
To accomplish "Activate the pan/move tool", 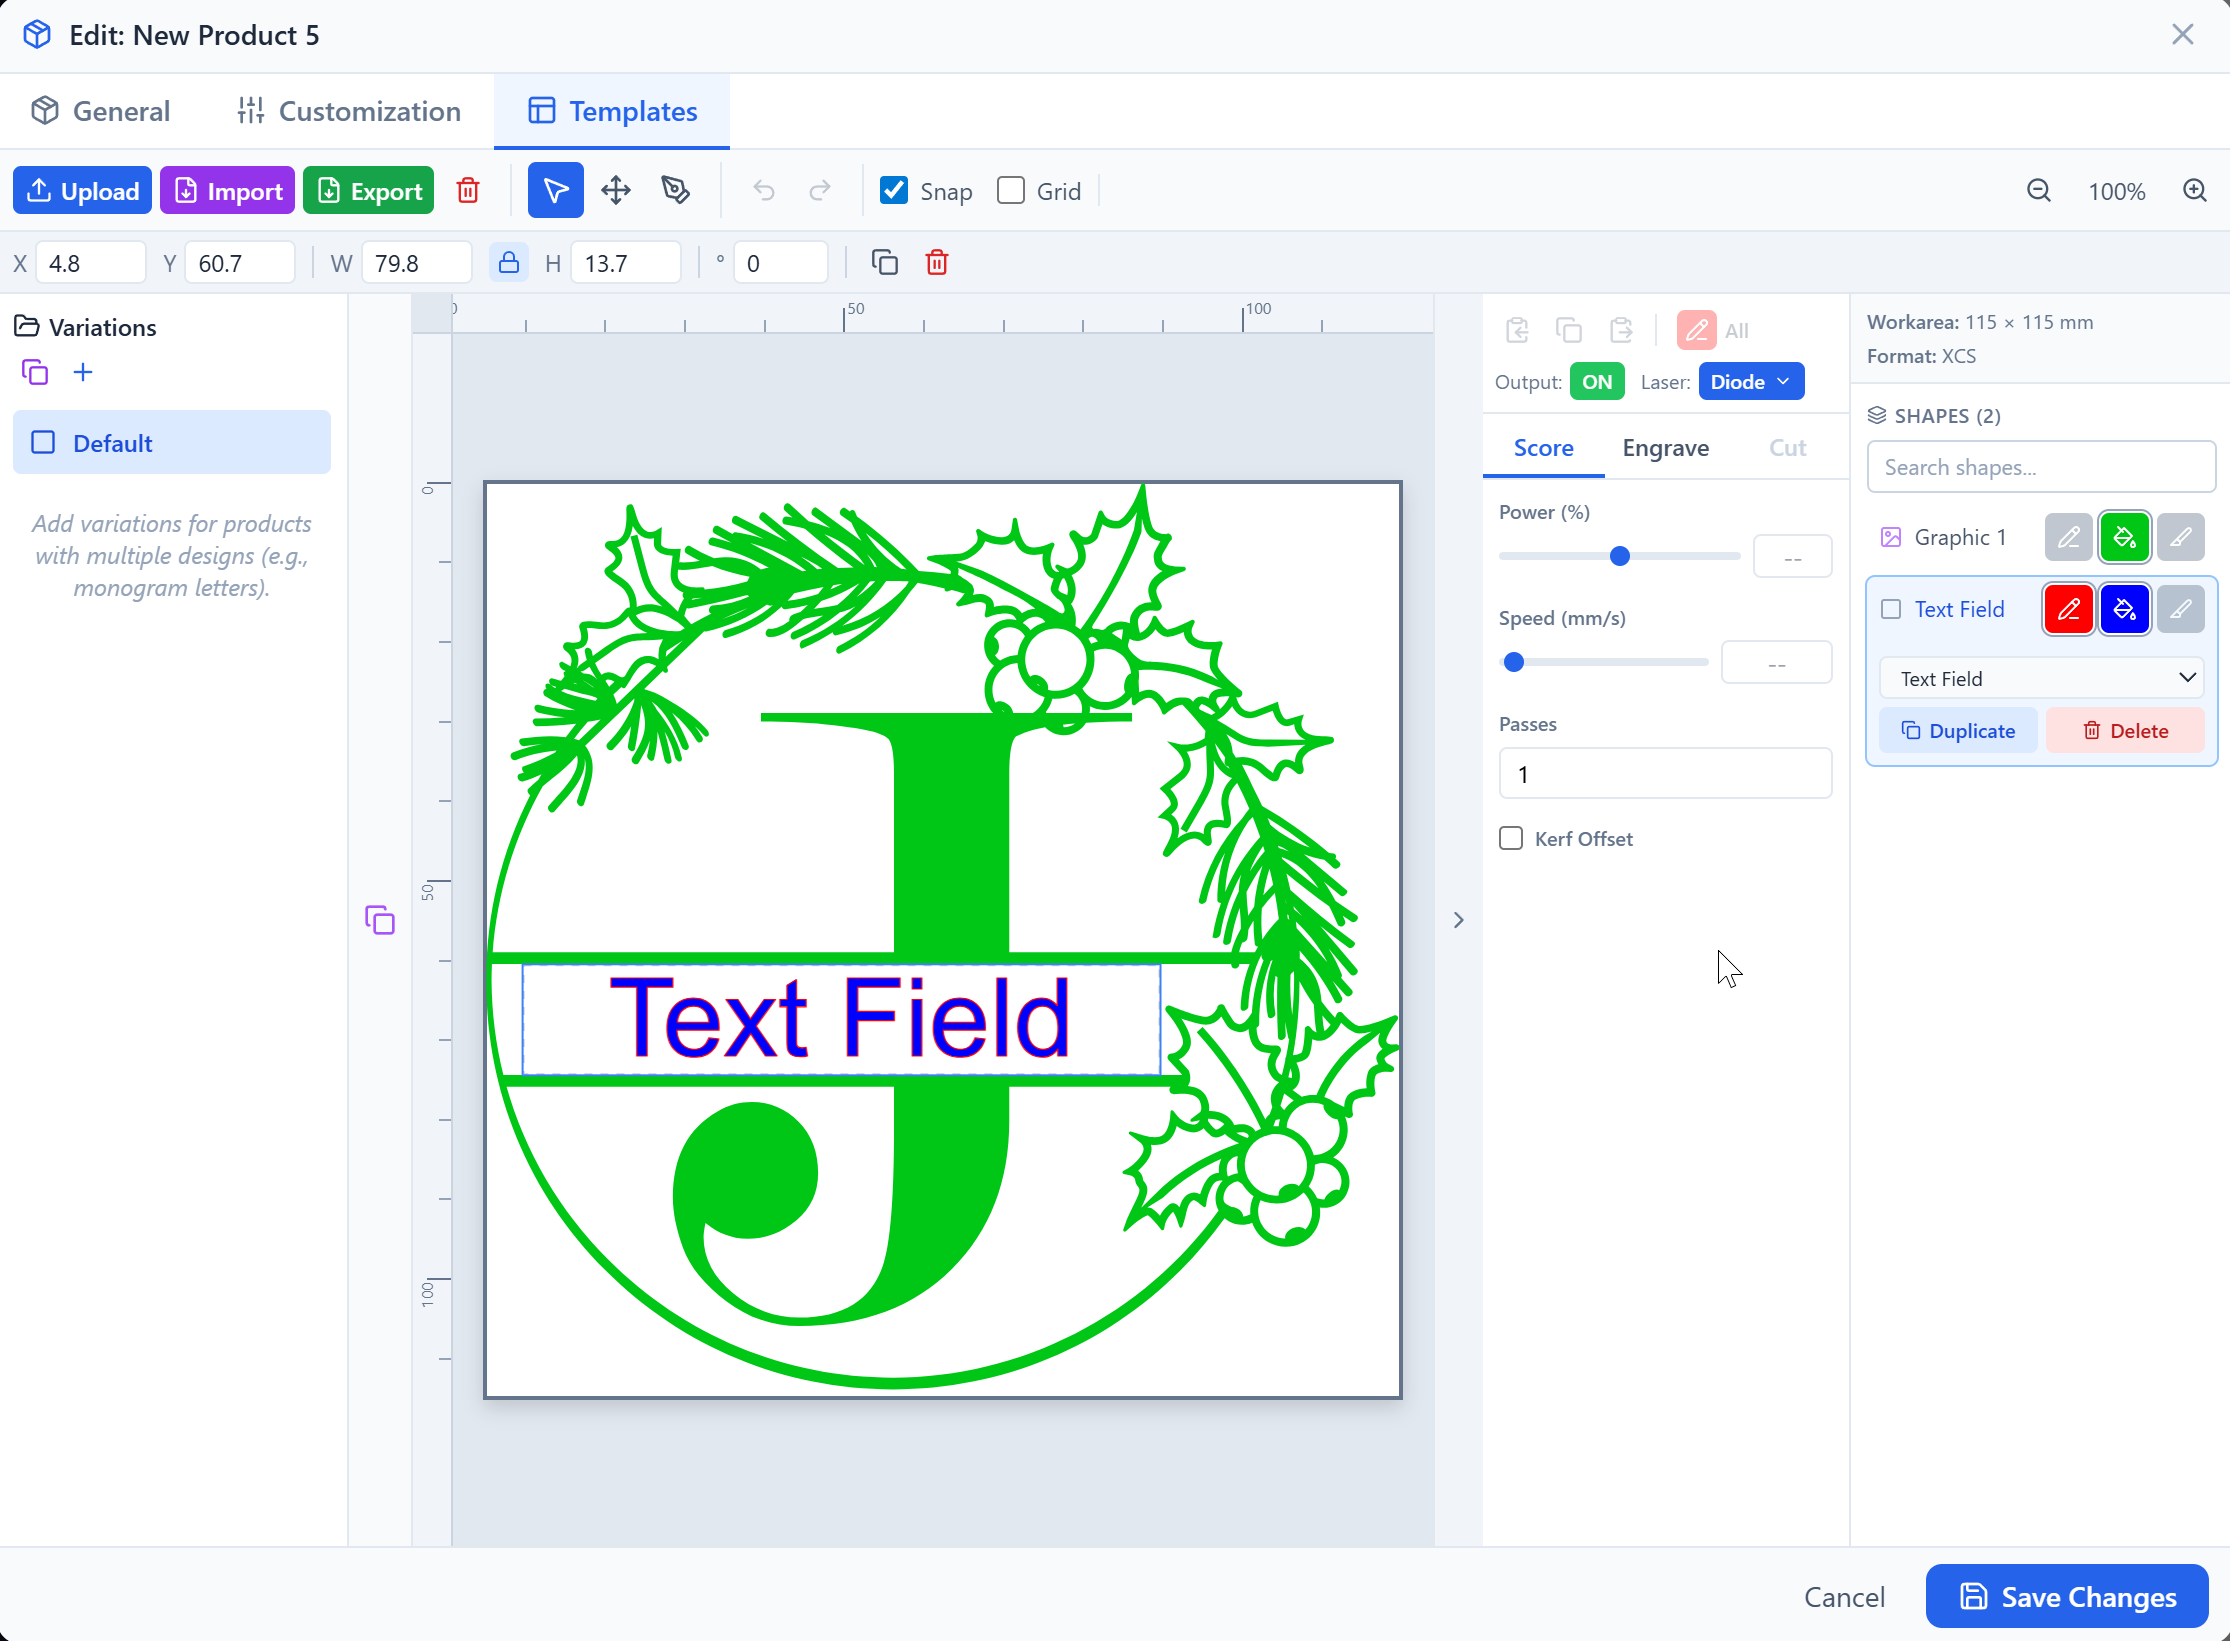I will (616, 190).
